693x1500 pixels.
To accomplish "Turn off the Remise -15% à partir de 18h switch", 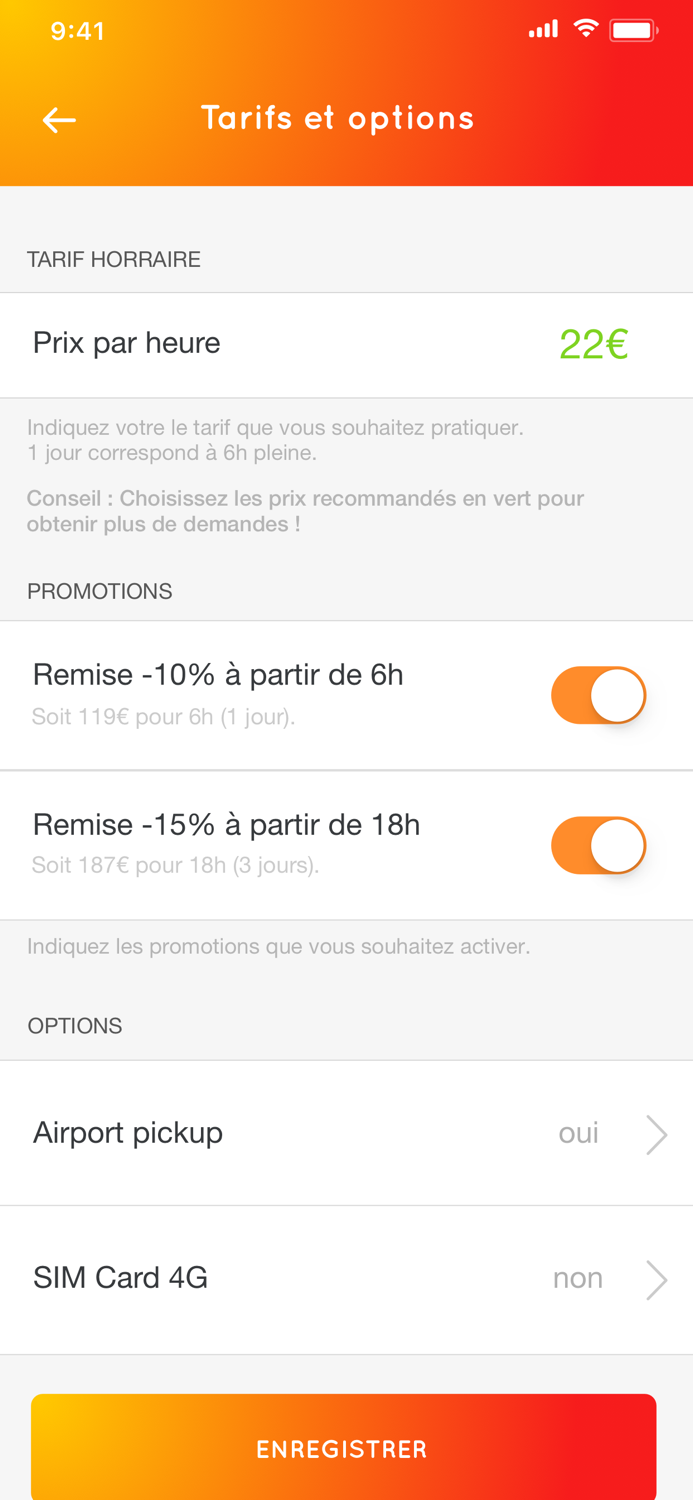I will point(598,845).
